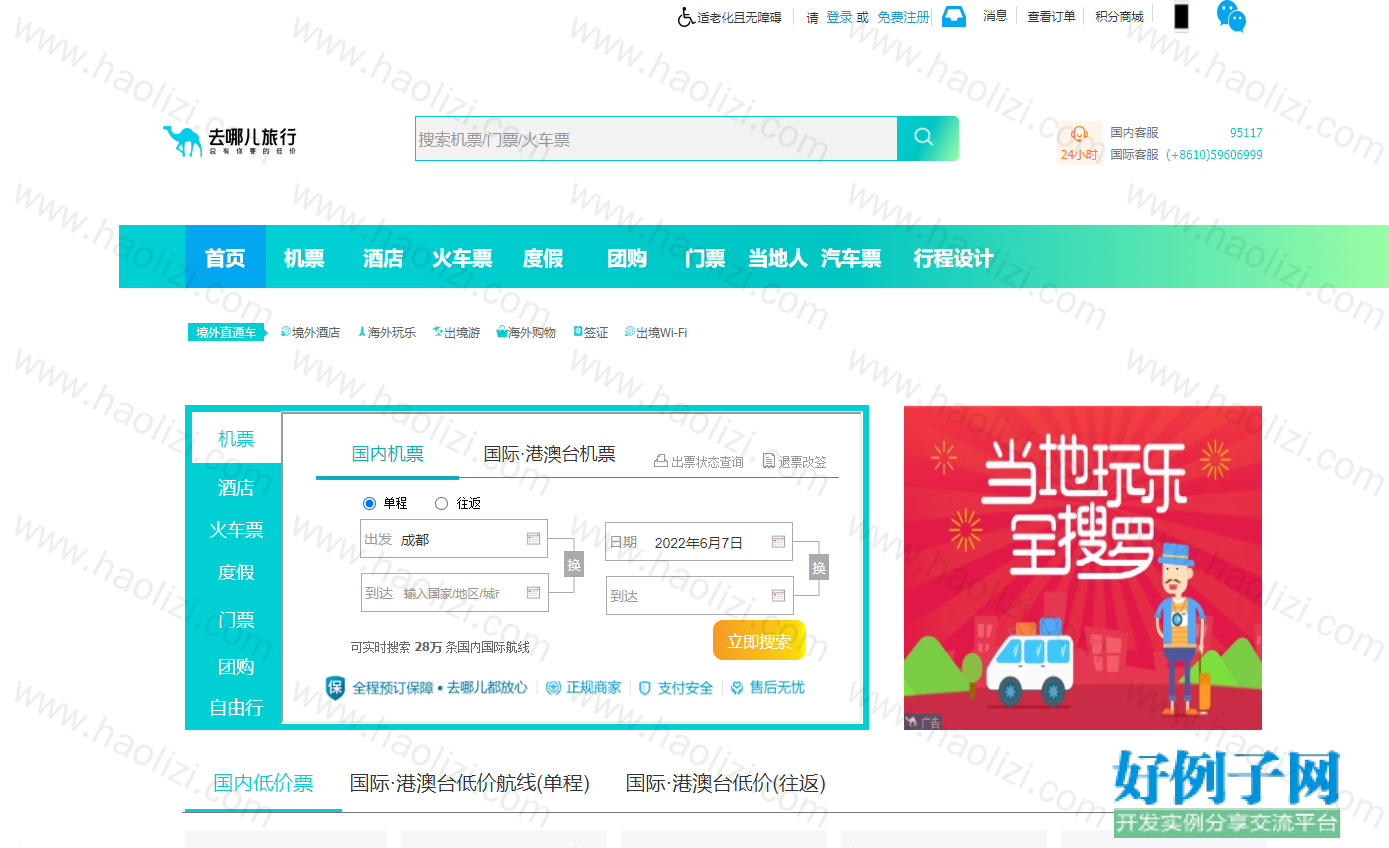Open the 出境游 link
This screenshot has width=1389, height=848.
456,332
